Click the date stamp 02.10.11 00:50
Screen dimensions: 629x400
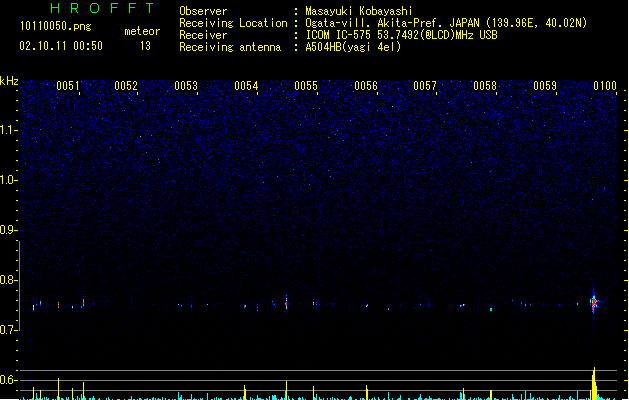click(x=61, y=46)
